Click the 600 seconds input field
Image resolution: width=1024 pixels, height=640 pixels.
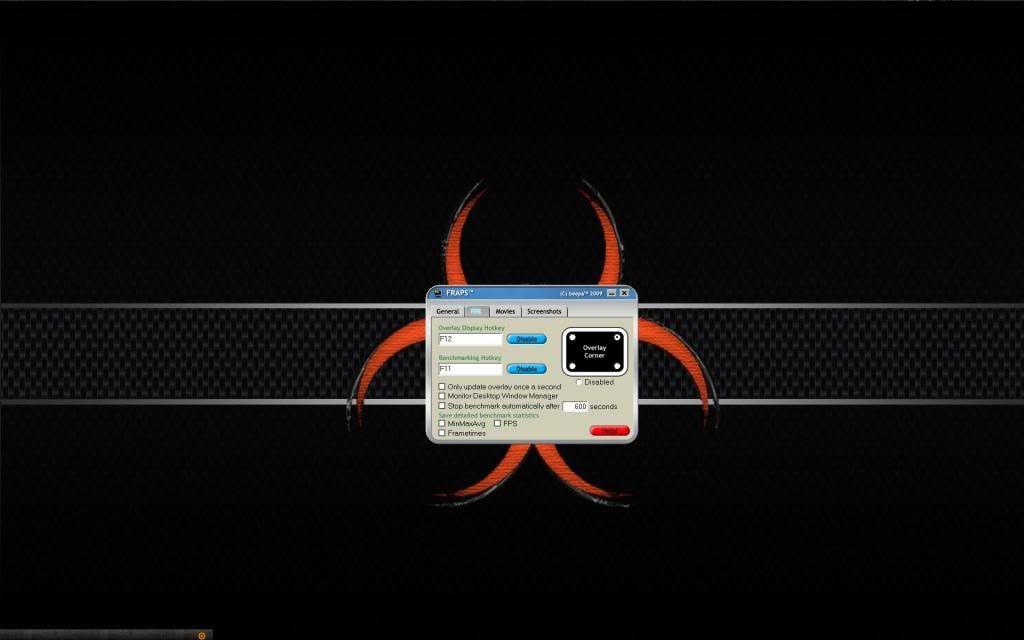point(575,406)
